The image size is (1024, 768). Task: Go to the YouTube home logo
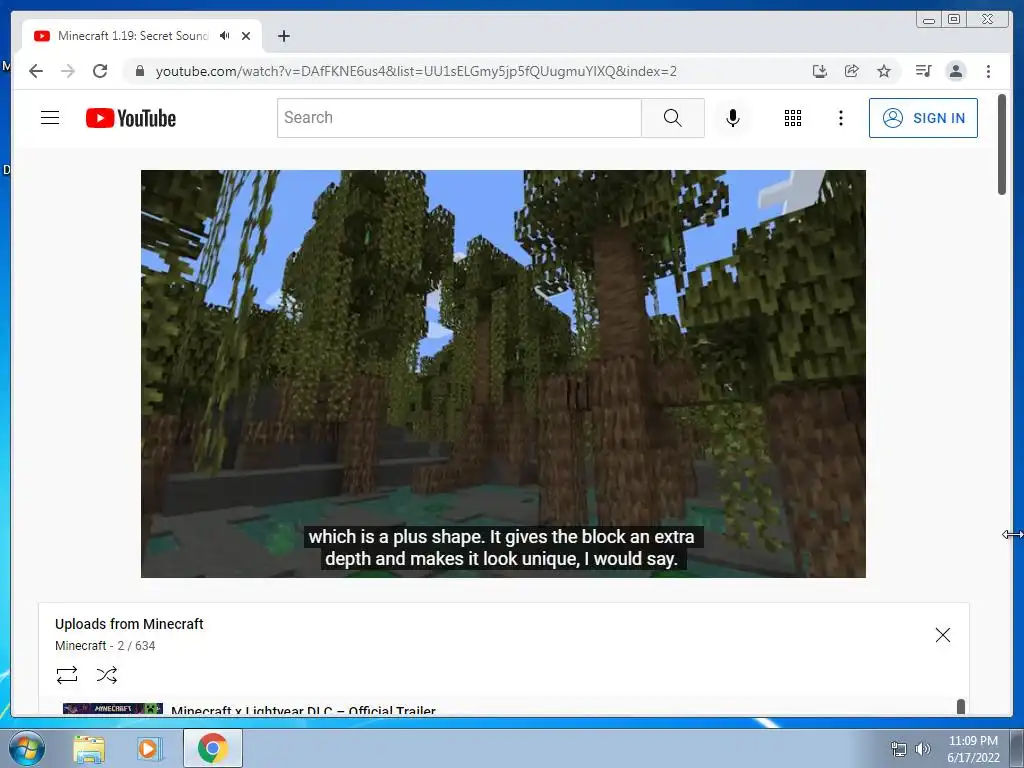pos(131,118)
